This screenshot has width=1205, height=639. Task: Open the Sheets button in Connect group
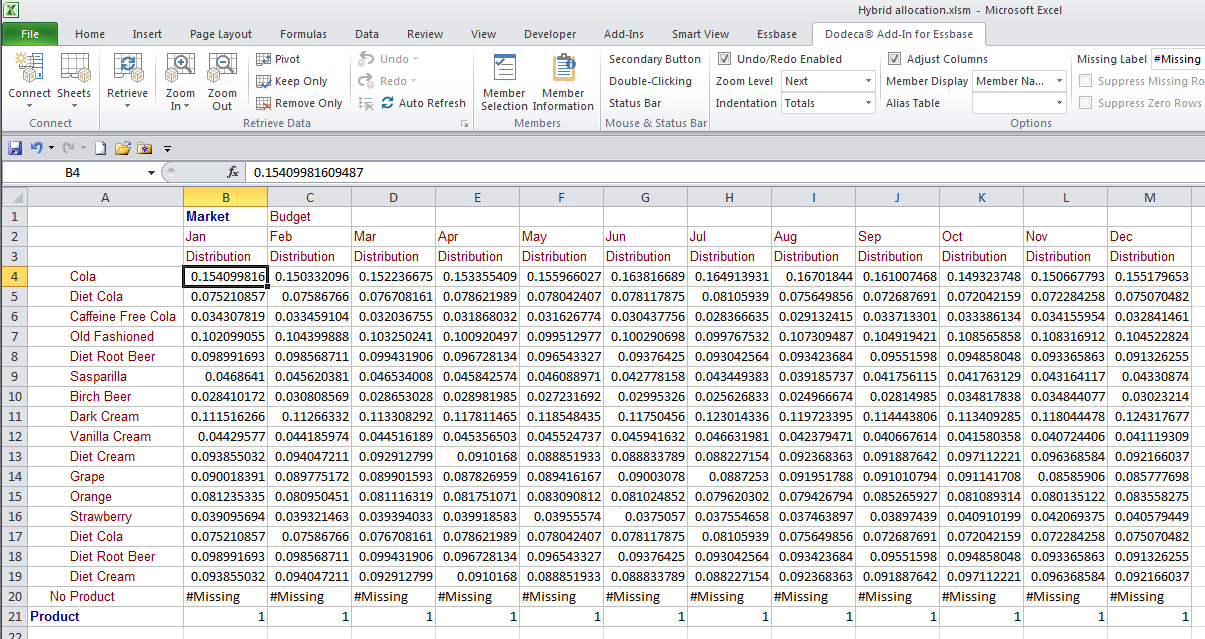coord(75,82)
